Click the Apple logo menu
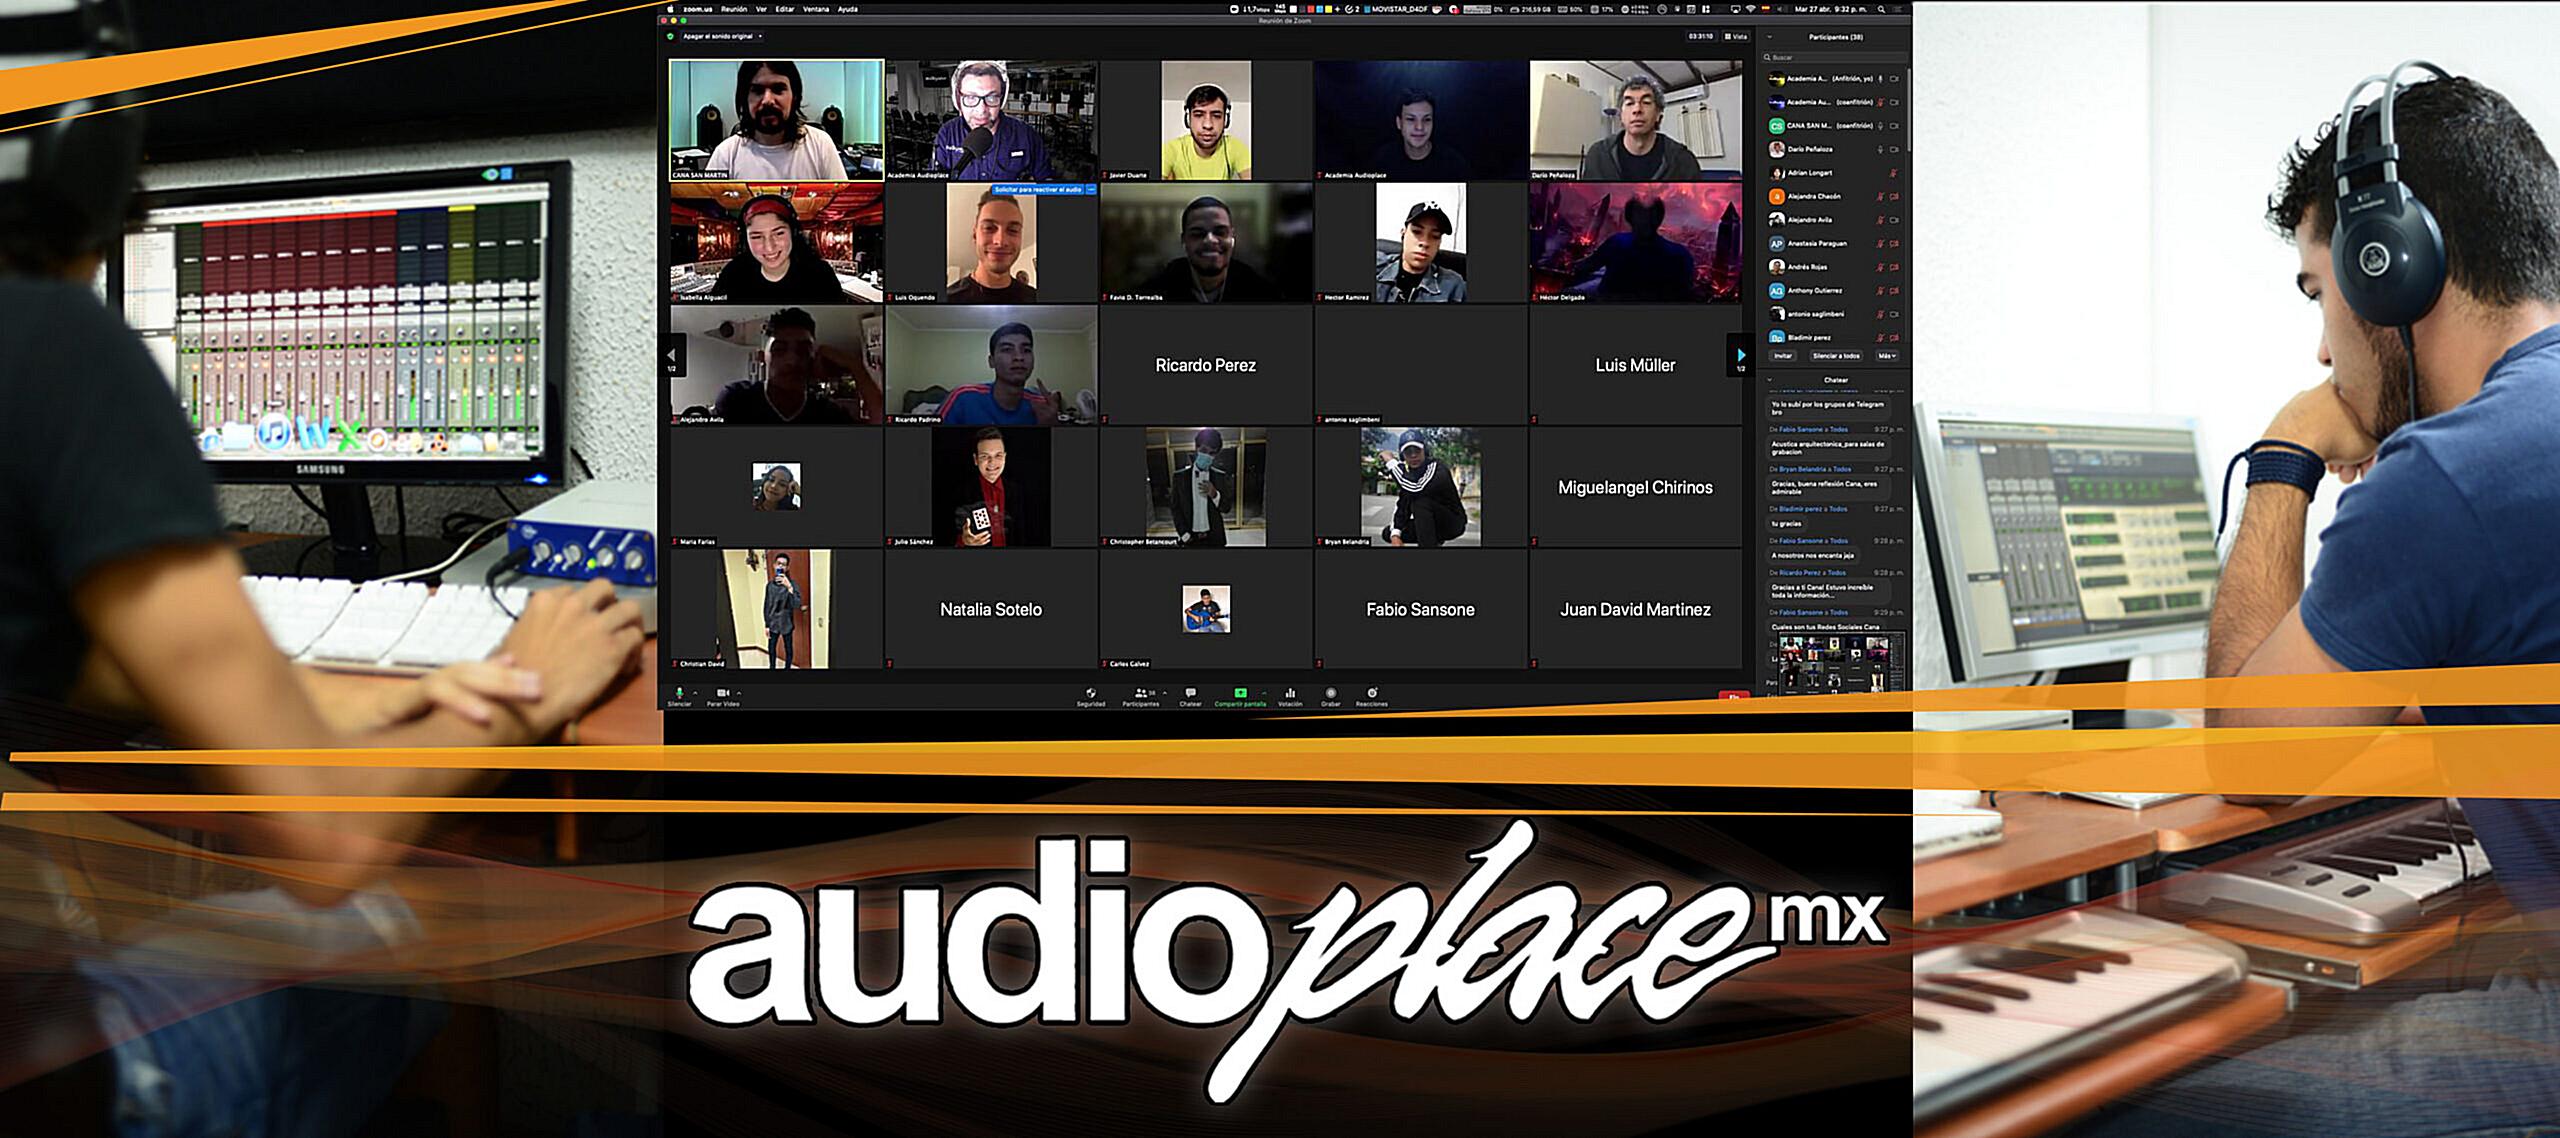 [x=671, y=9]
